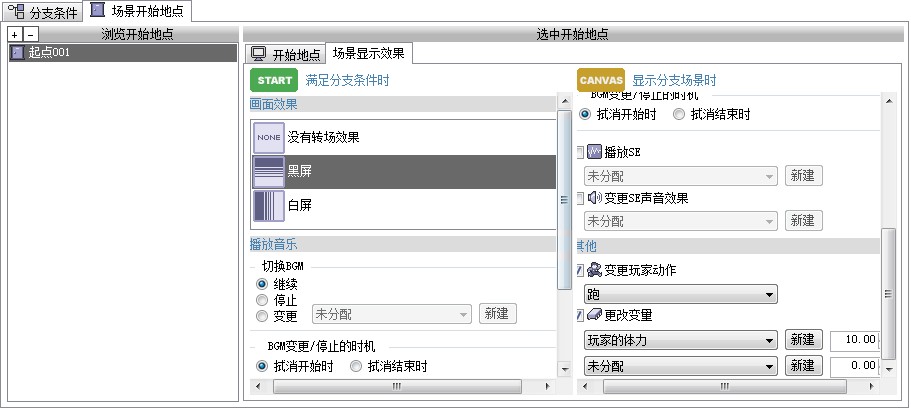Click the 播放SE waveform icon
Image resolution: width=911 pixels, height=409 pixels.
click(x=594, y=152)
